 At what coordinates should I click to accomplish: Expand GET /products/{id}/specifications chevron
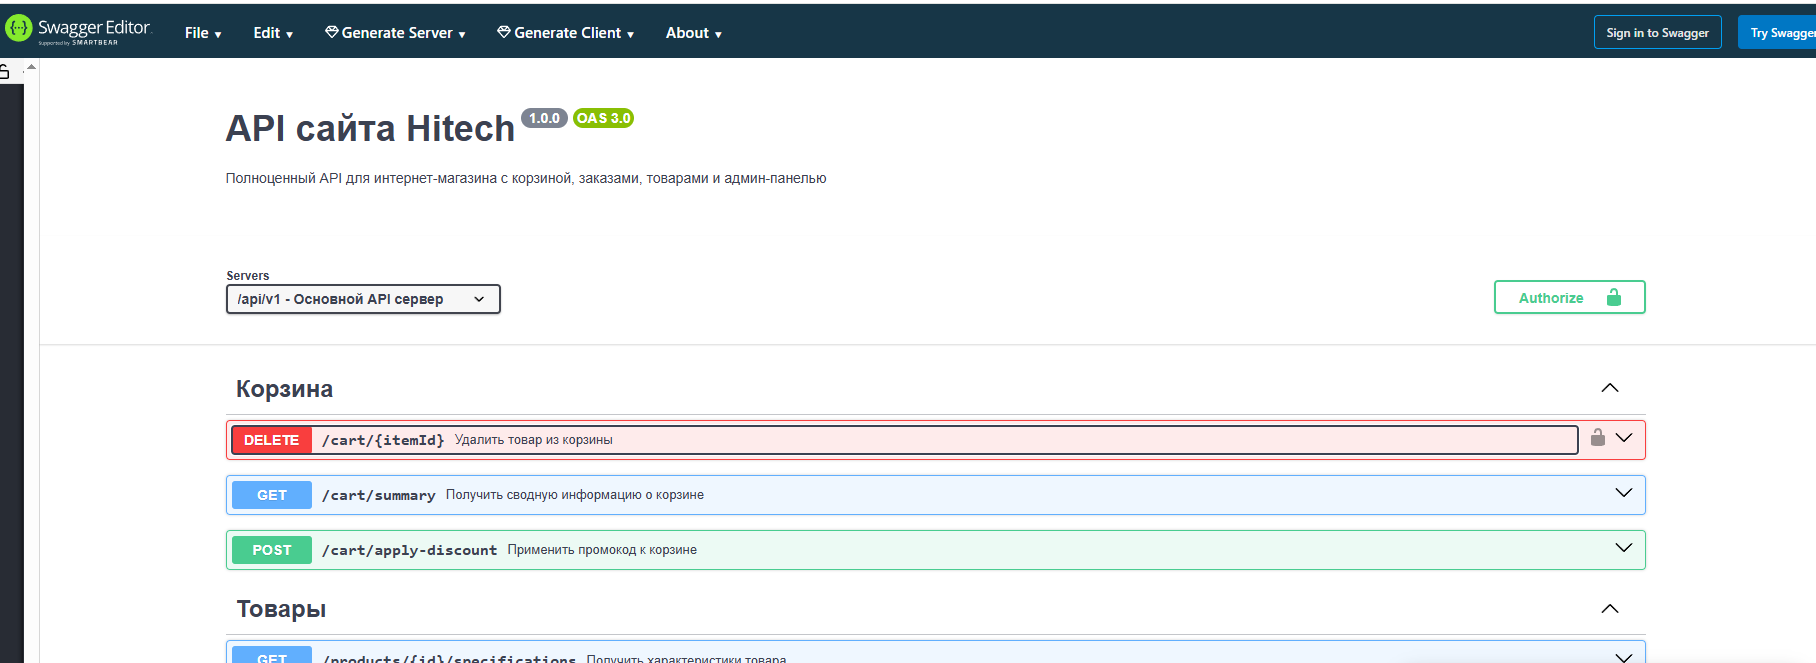(x=1624, y=656)
